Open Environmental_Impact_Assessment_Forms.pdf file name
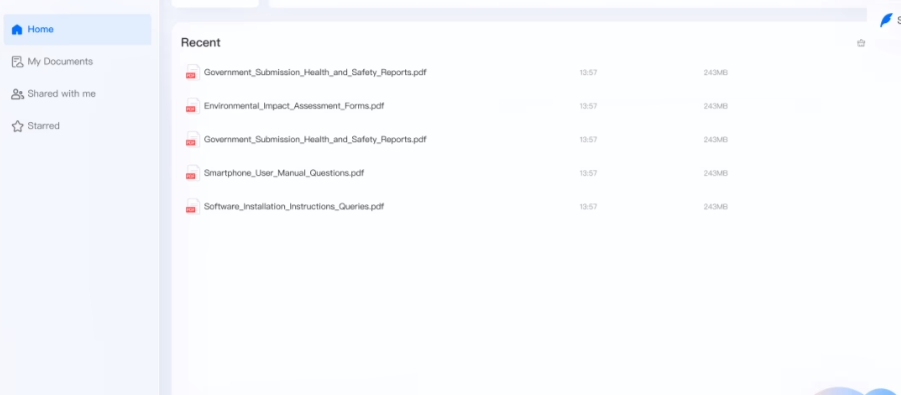The width and height of the screenshot is (901, 395). pos(294,106)
